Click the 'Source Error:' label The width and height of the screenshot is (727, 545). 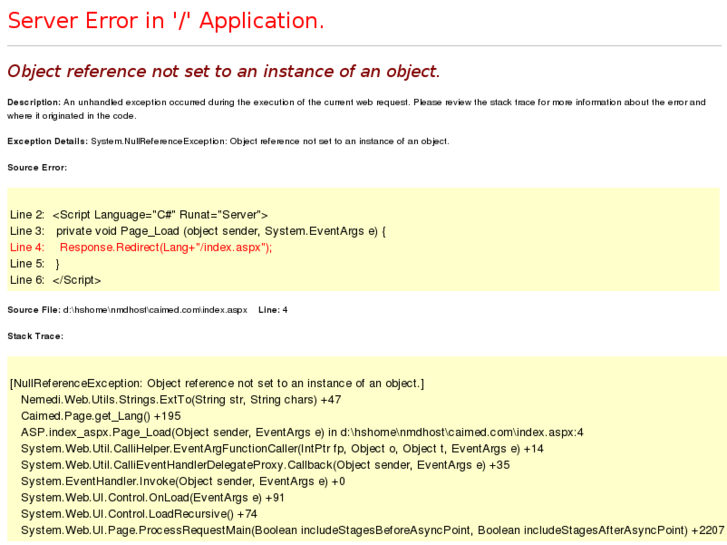pyautogui.click(x=37, y=167)
